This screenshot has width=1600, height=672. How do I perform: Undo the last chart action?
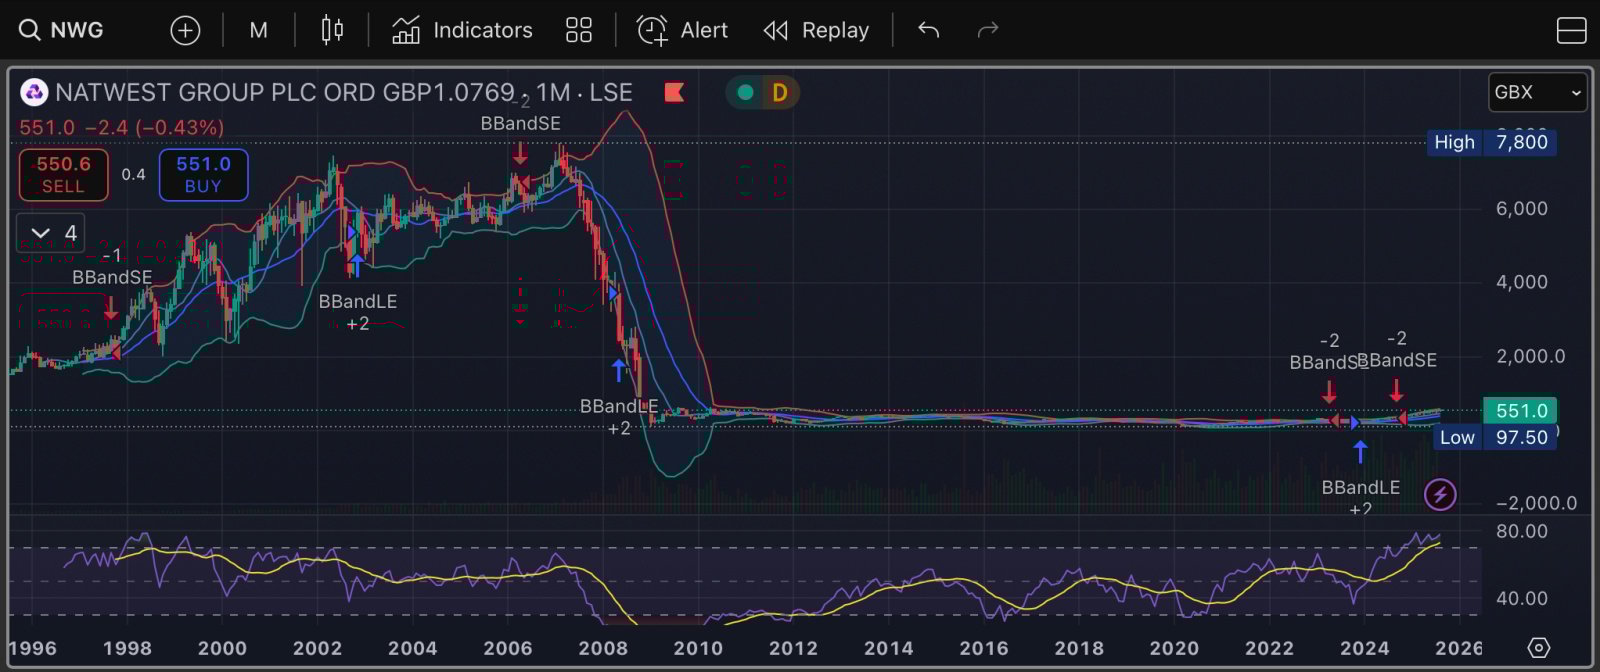coord(929,30)
